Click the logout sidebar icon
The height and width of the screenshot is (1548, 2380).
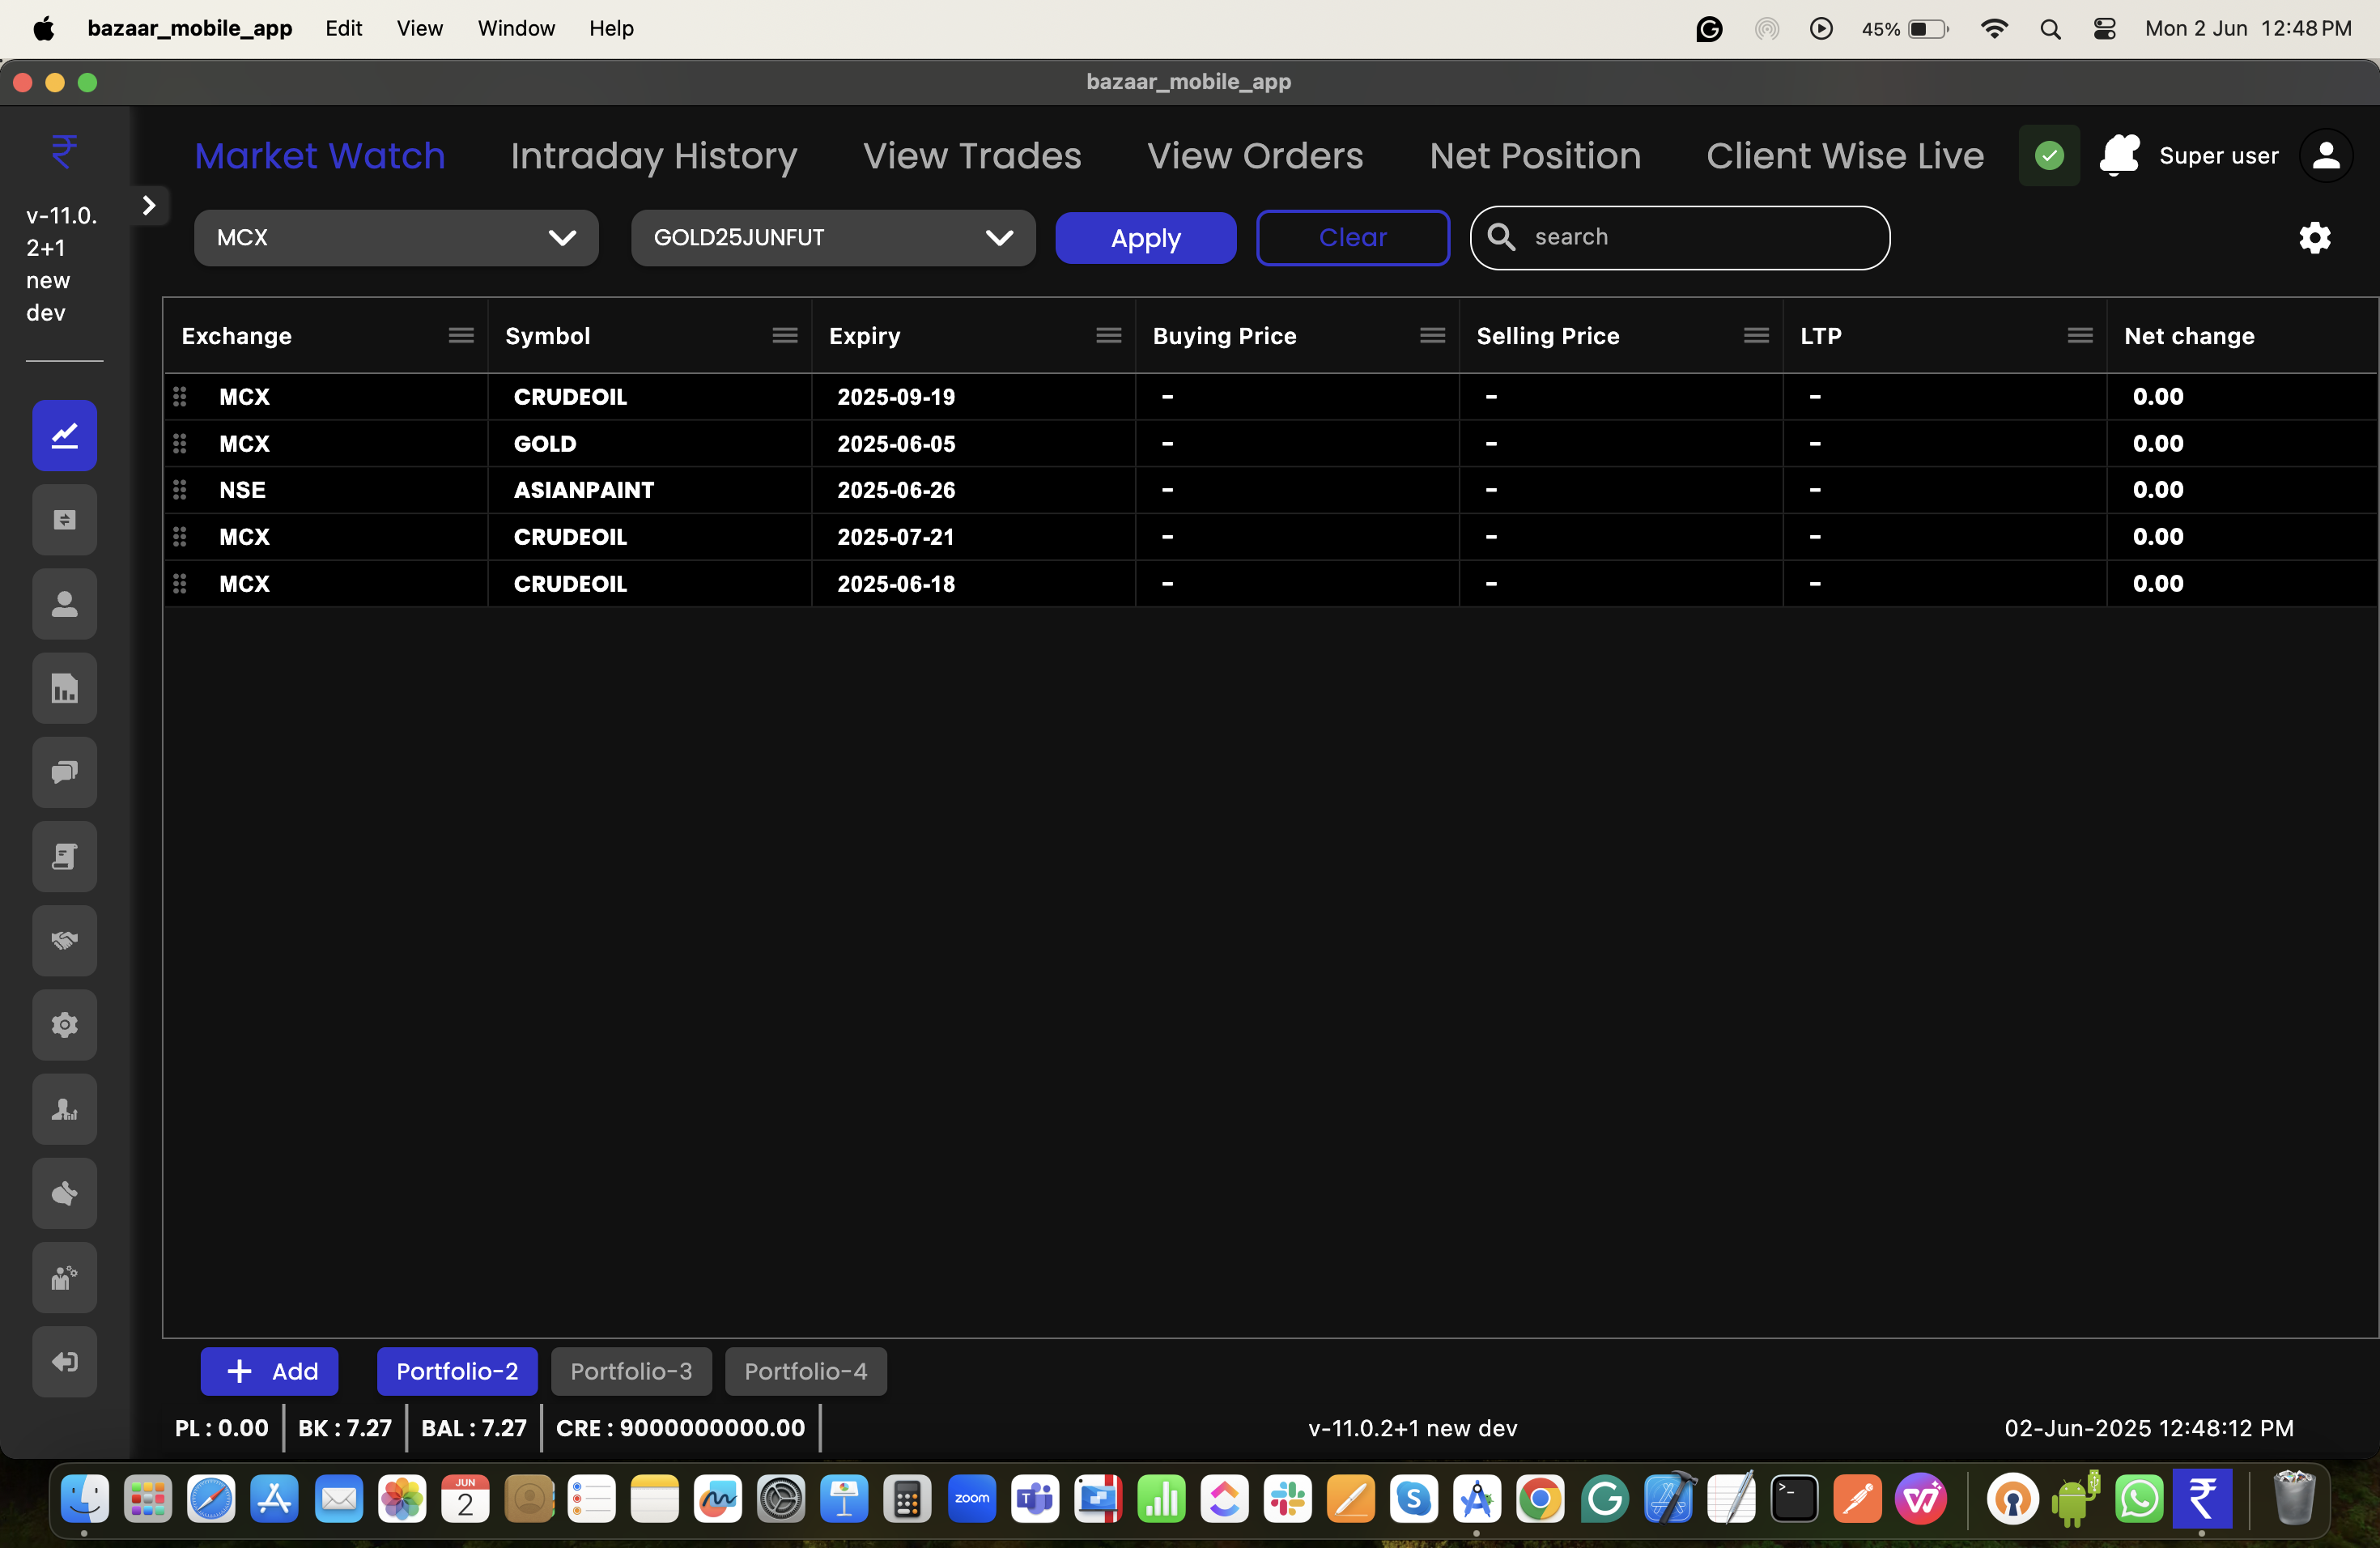click(x=64, y=1361)
